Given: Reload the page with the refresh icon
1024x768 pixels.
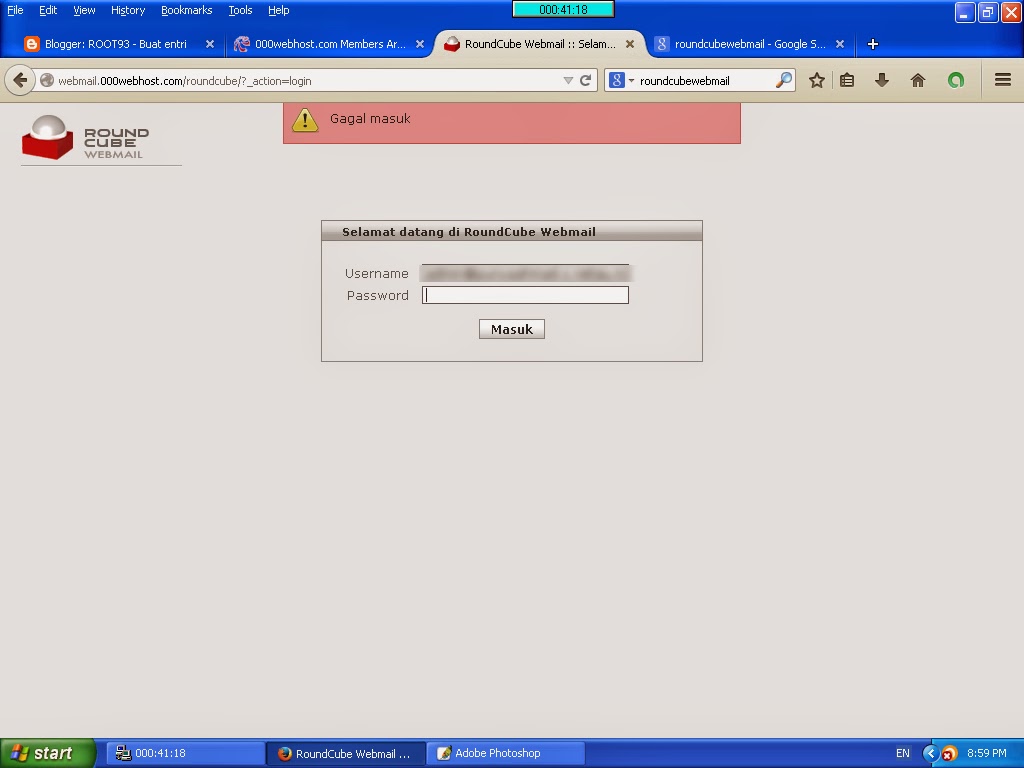Looking at the screenshot, I should pos(586,80).
